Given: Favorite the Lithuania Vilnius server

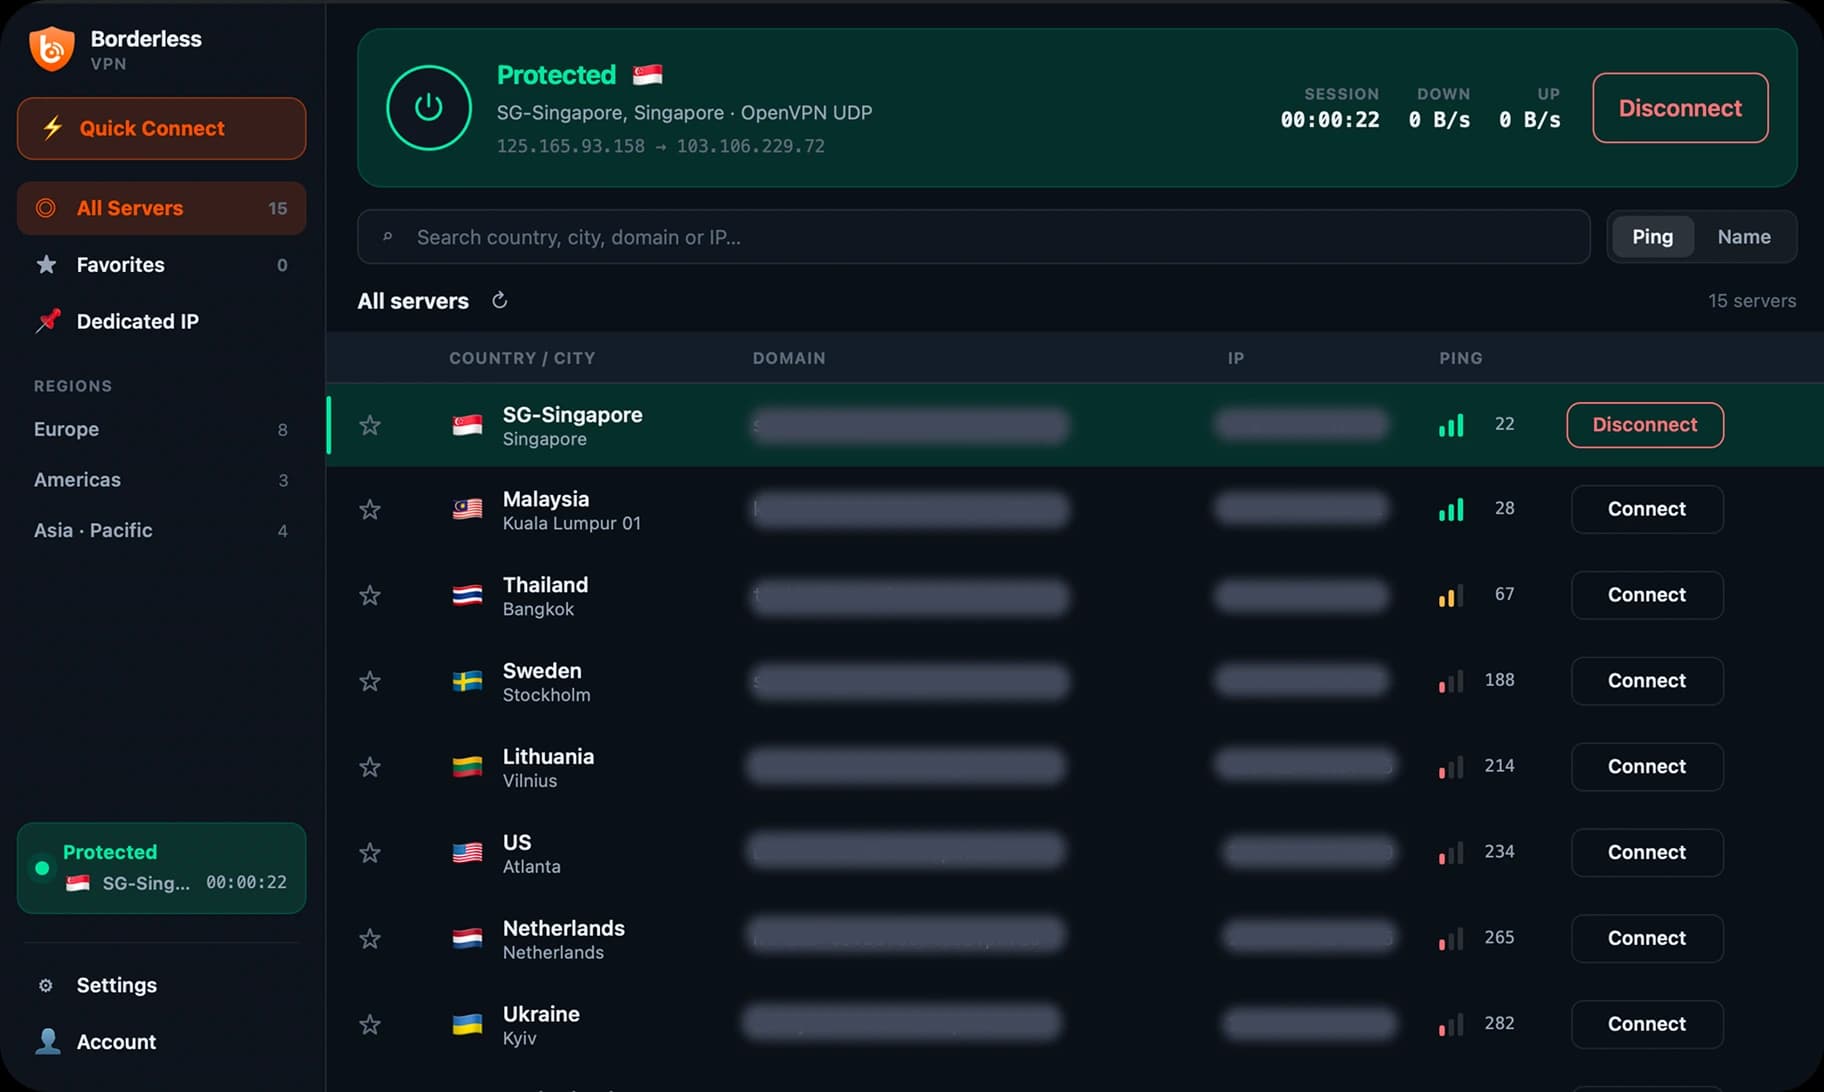Looking at the screenshot, I should 370,767.
